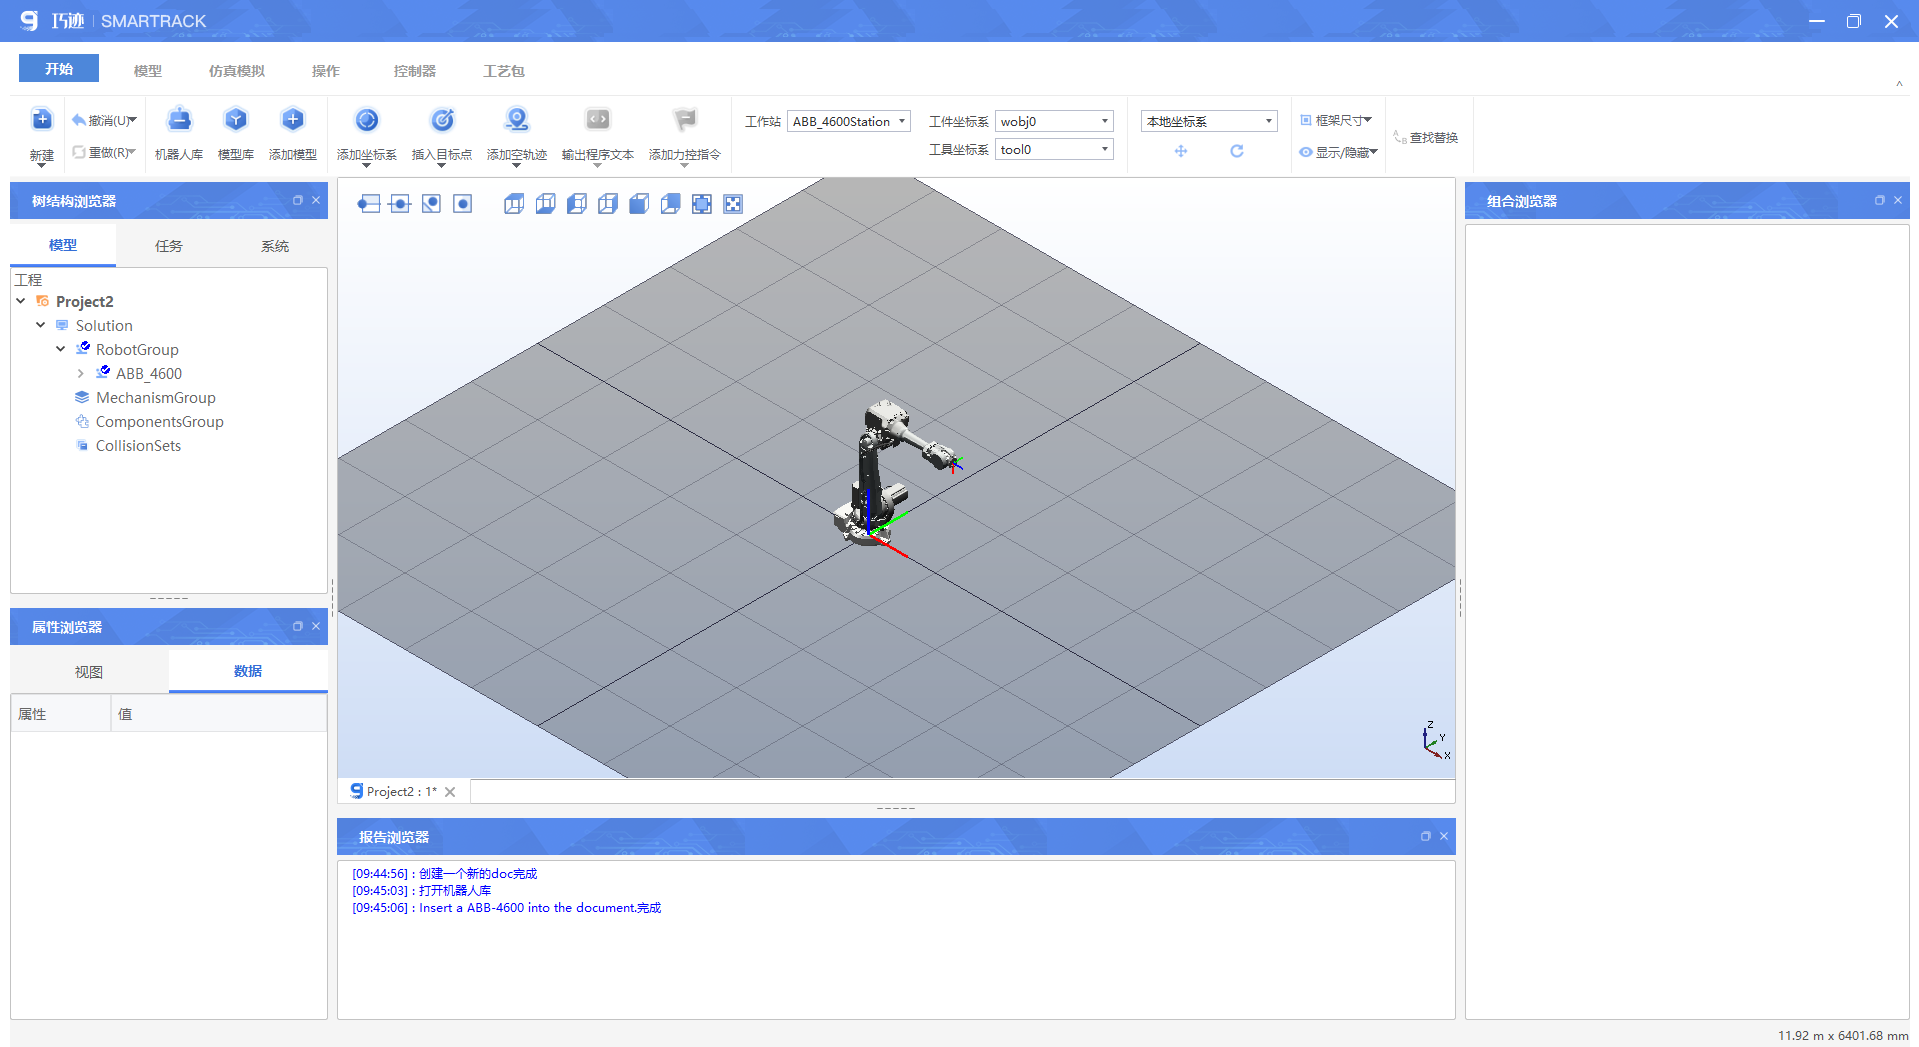The width and height of the screenshot is (1919, 1047).
Task: Open the 显示/隐藏 visibility menu
Action: [x=1338, y=152]
